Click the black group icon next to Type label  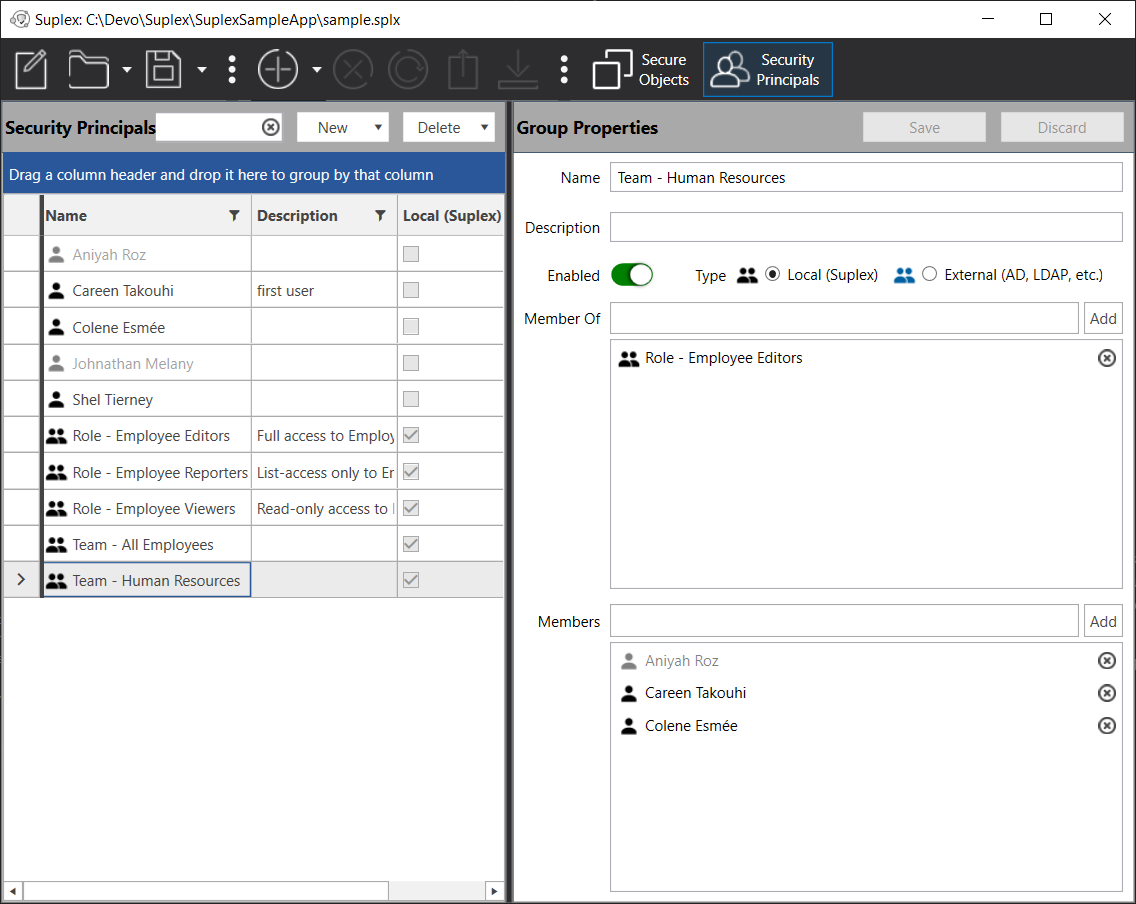pyautogui.click(x=748, y=275)
